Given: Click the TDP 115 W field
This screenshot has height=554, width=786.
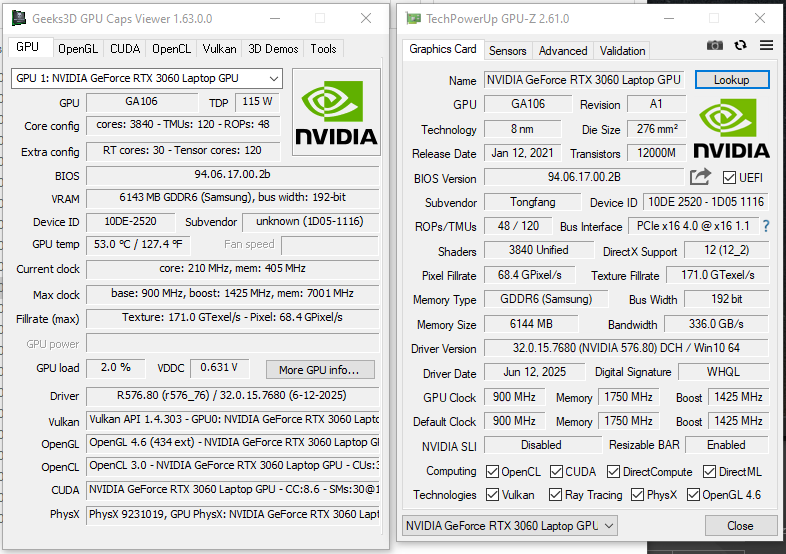Looking at the screenshot, I should coord(257,102).
